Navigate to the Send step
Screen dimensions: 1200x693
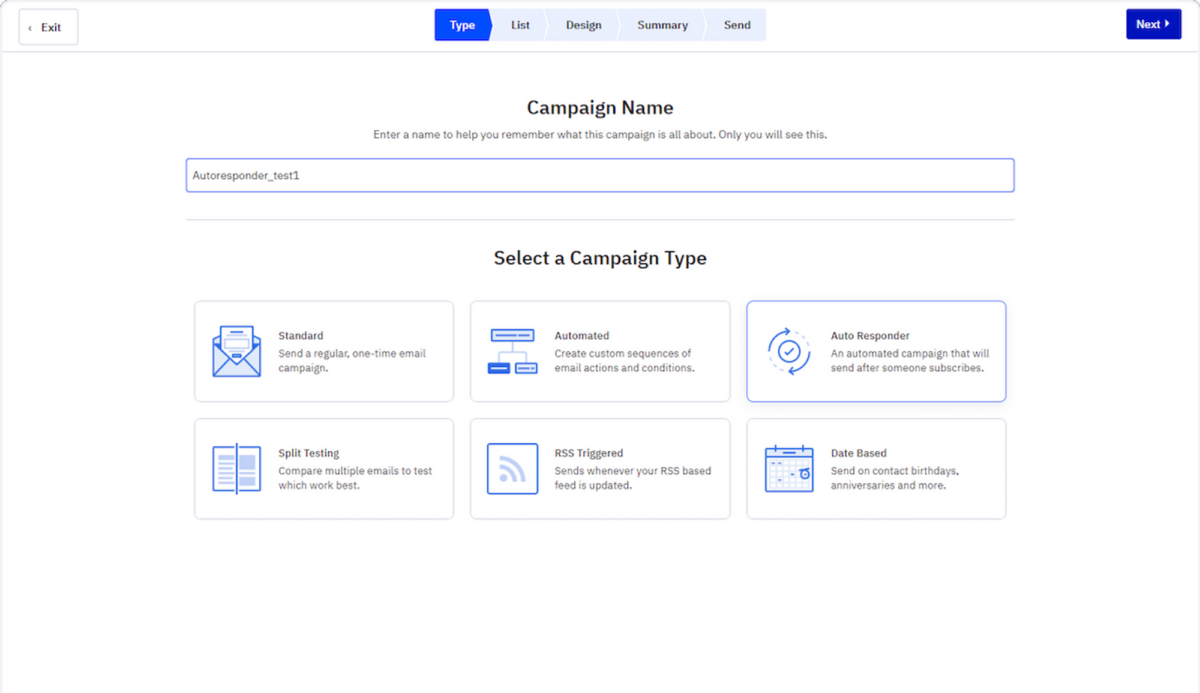(737, 25)
